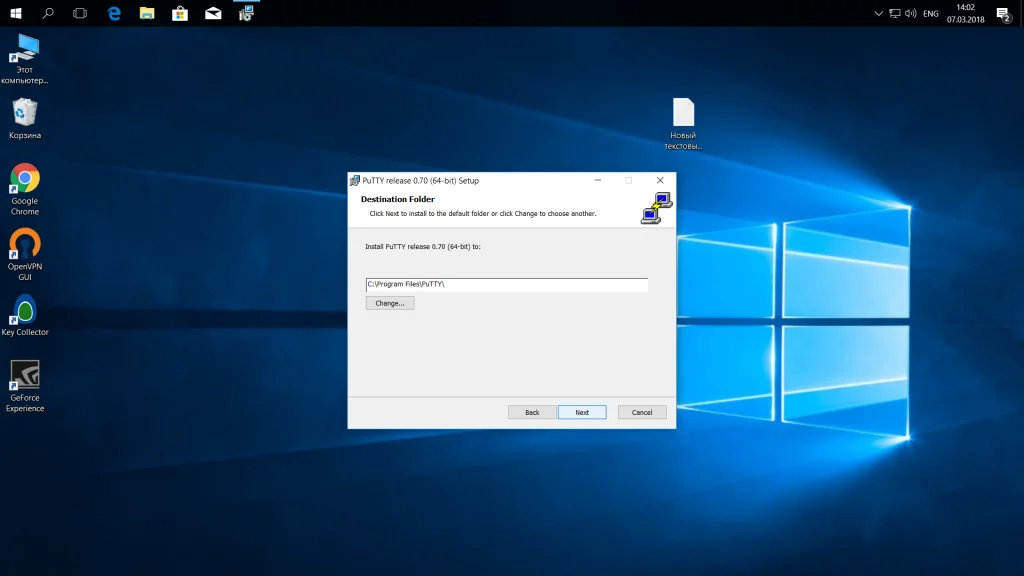
Task: Open Google Chrome desktop shortcut
Action: pos(25,180)
